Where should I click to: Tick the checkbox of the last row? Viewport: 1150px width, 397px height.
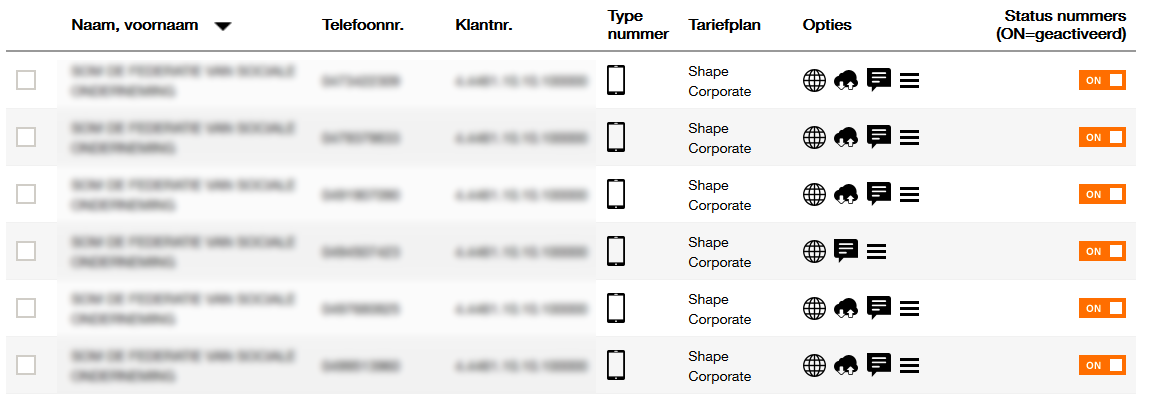[26, 365]
